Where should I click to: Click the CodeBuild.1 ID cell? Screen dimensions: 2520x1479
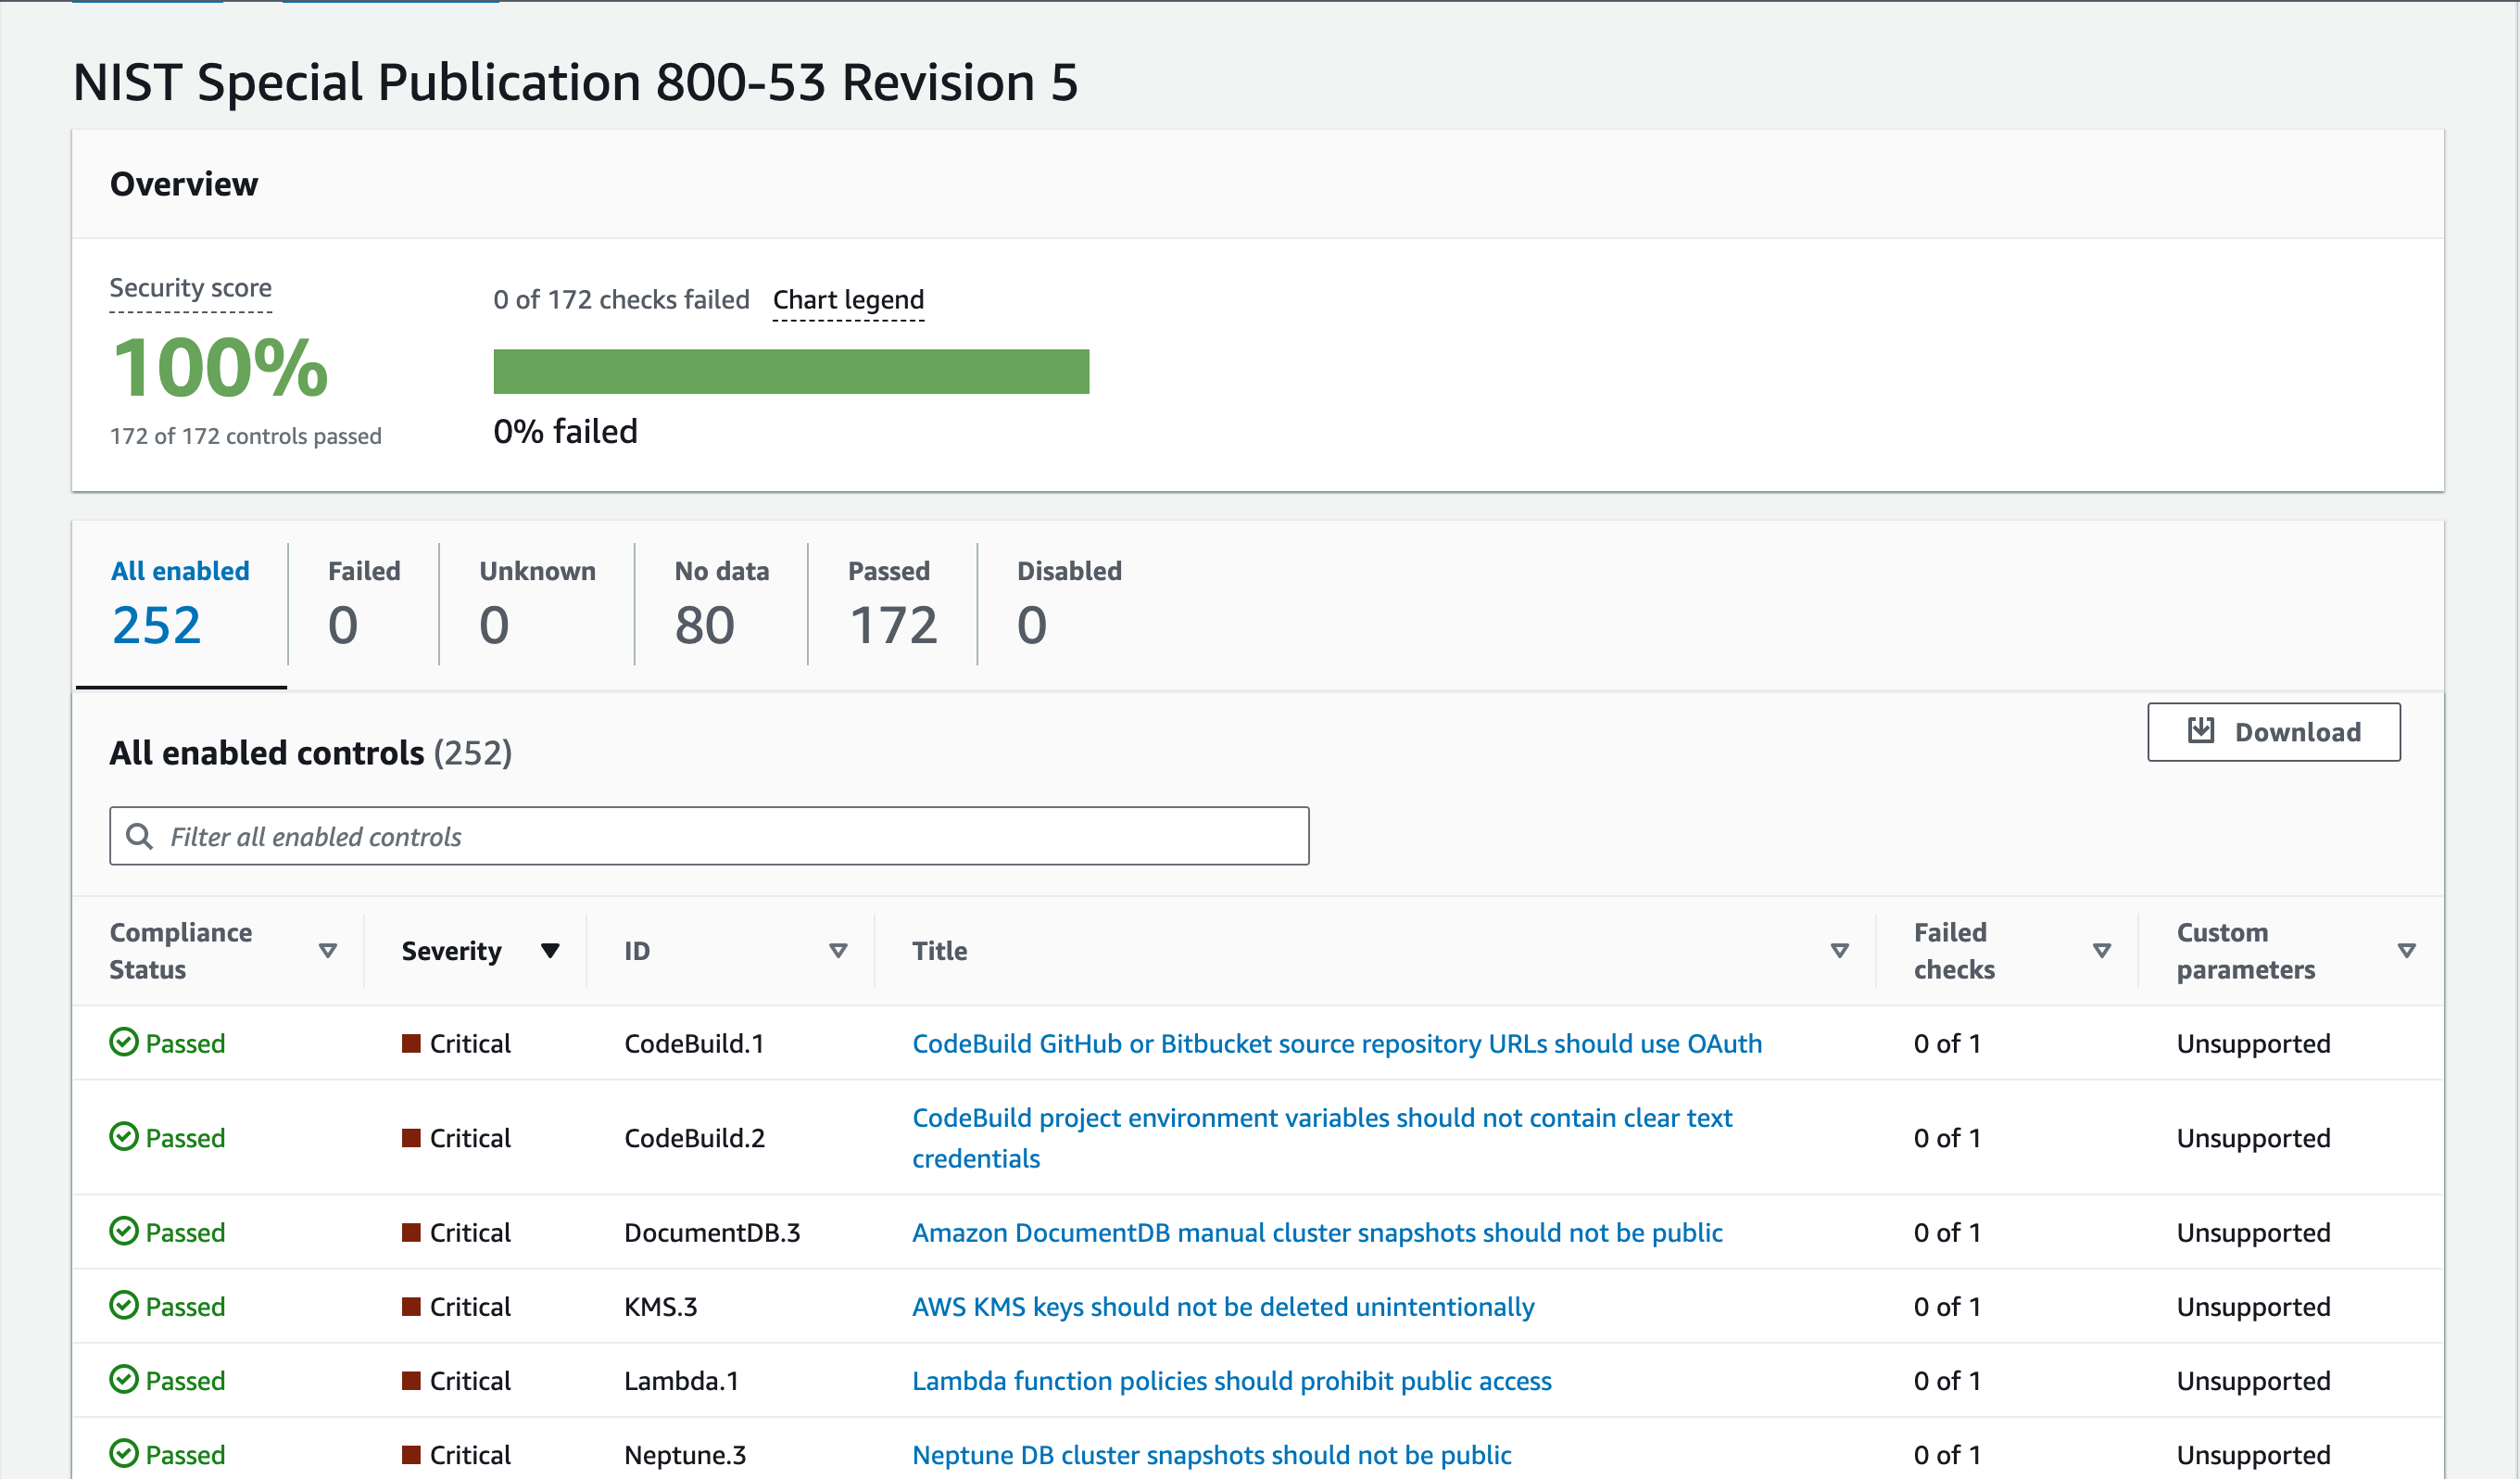(694, 1043)
